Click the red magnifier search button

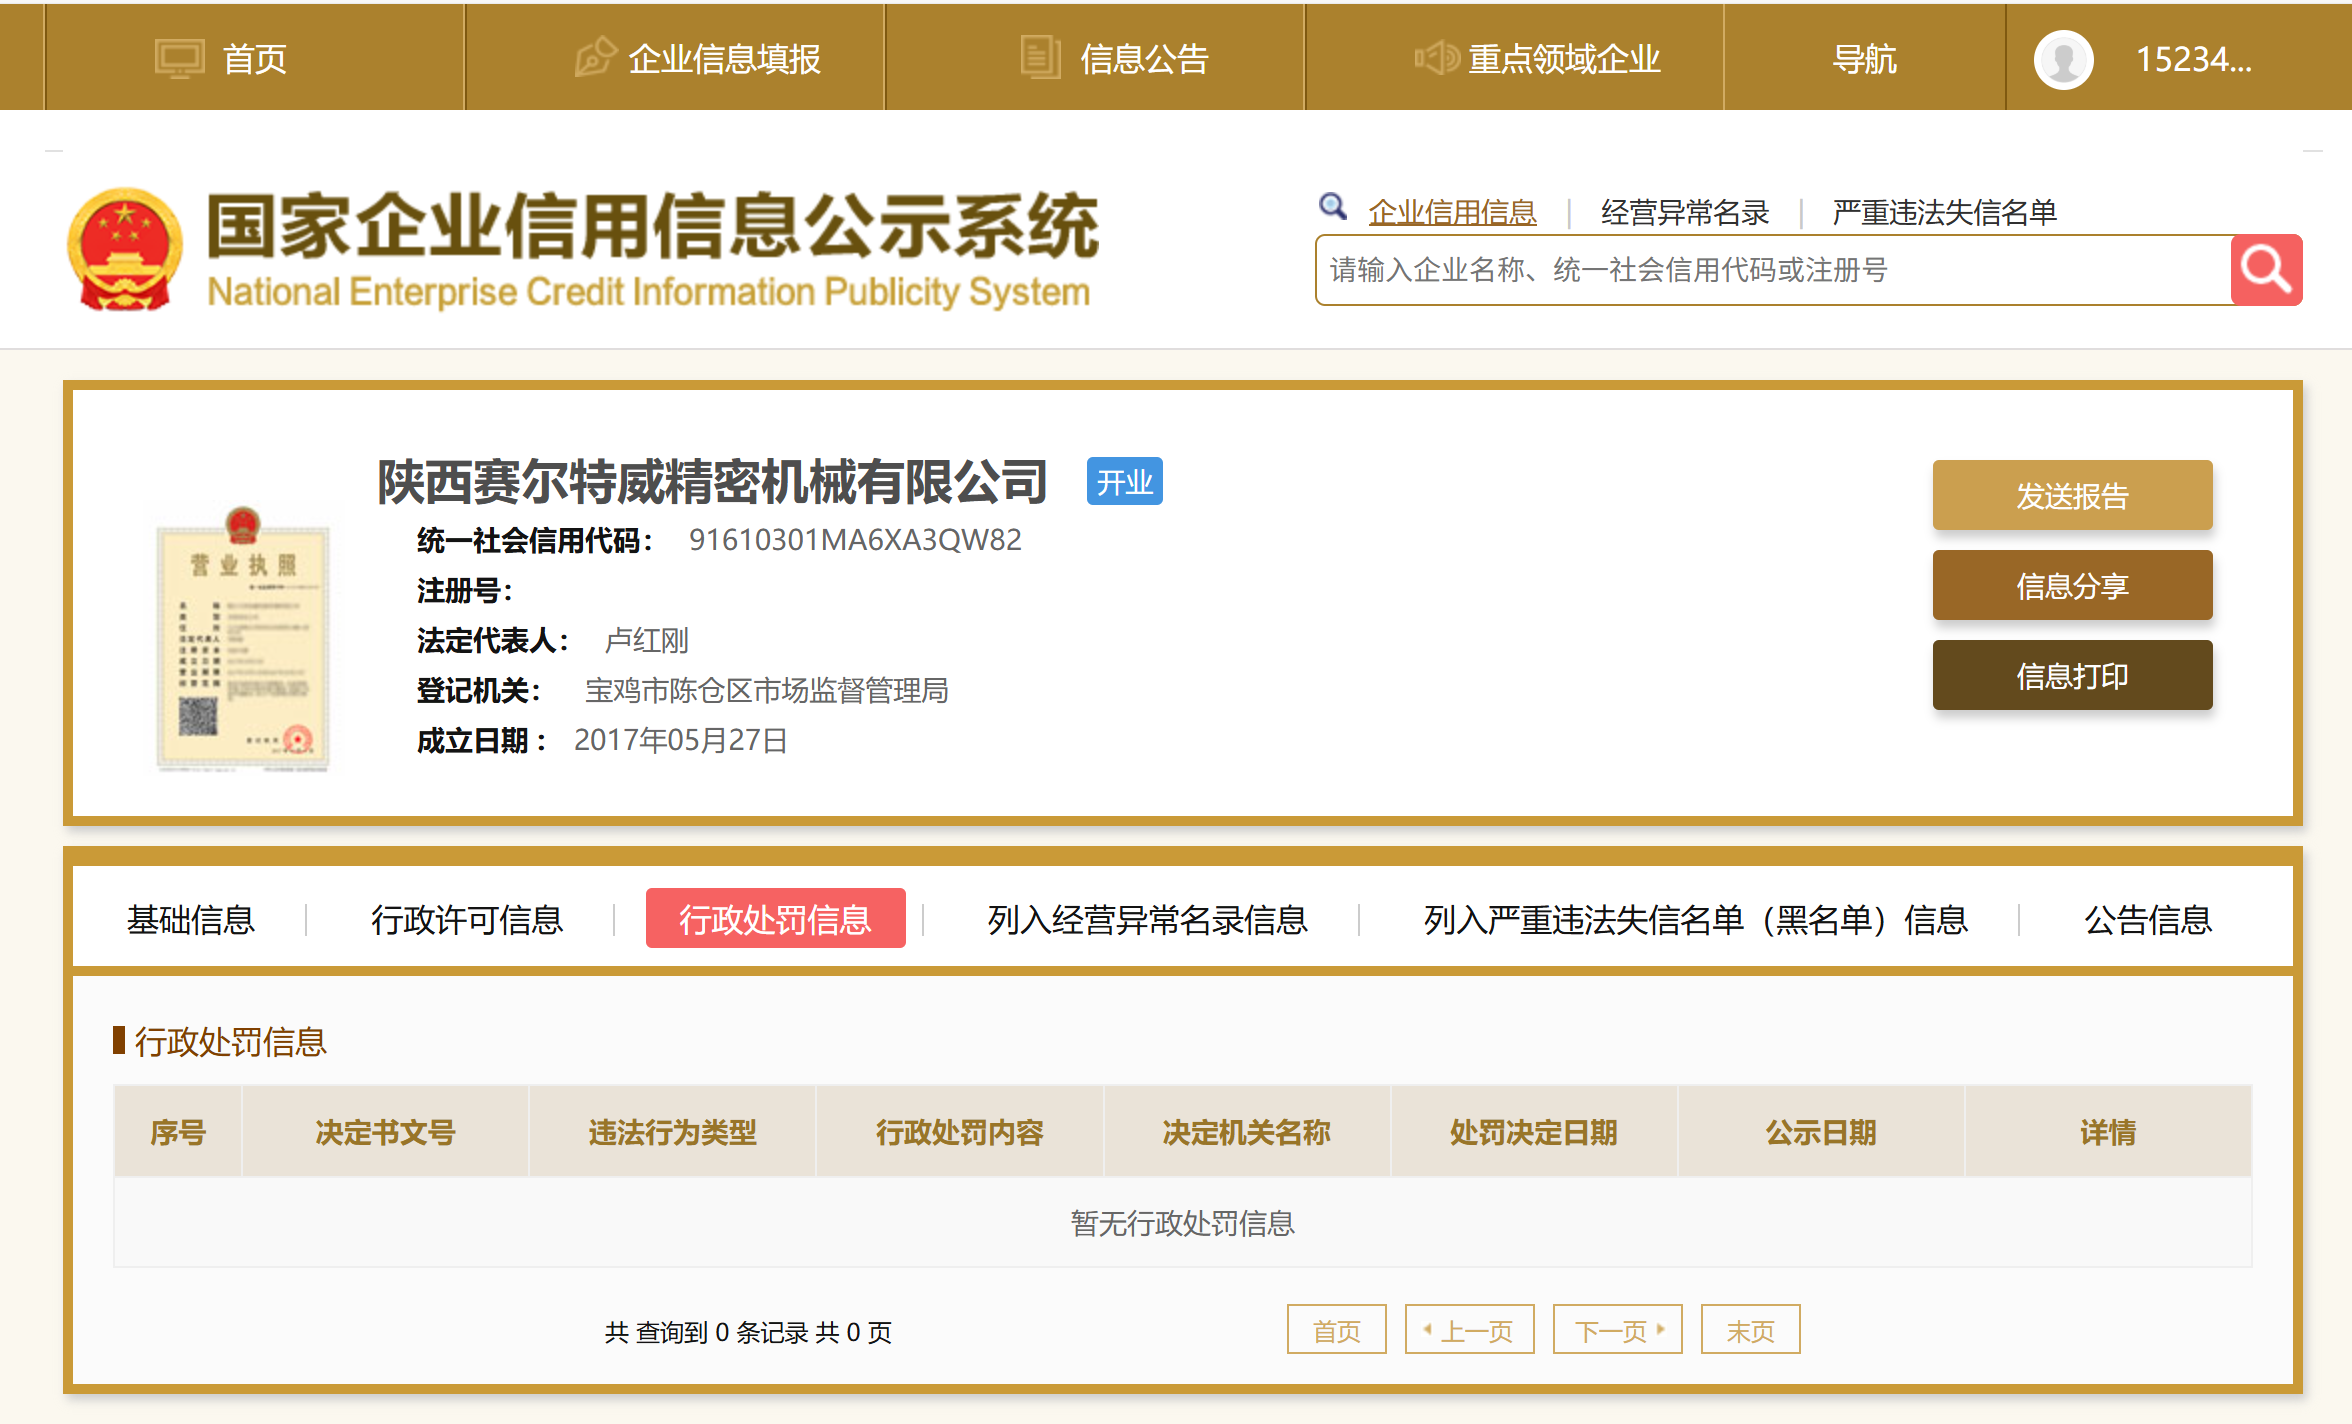pyautogui.click(x=2266, y=270)
